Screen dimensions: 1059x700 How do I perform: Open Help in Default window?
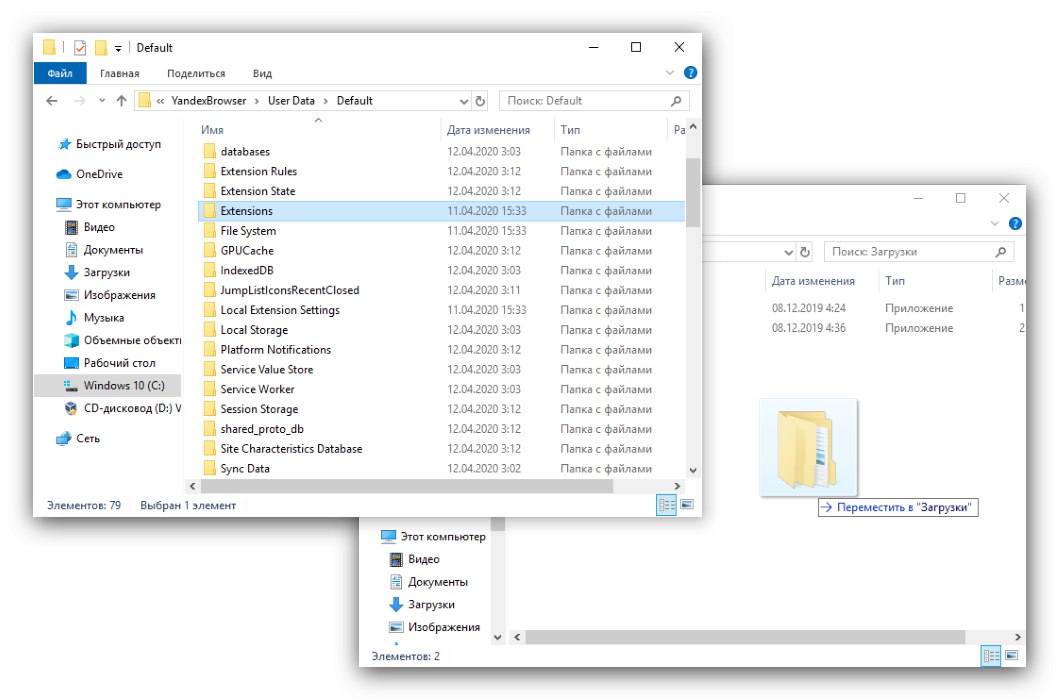690,72
